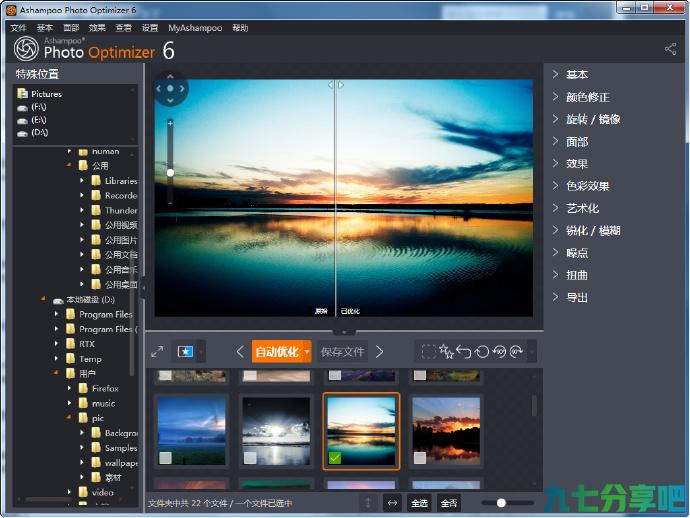Go to next image arrow
This screenshot has width=690, height=518.
point(379,352)
